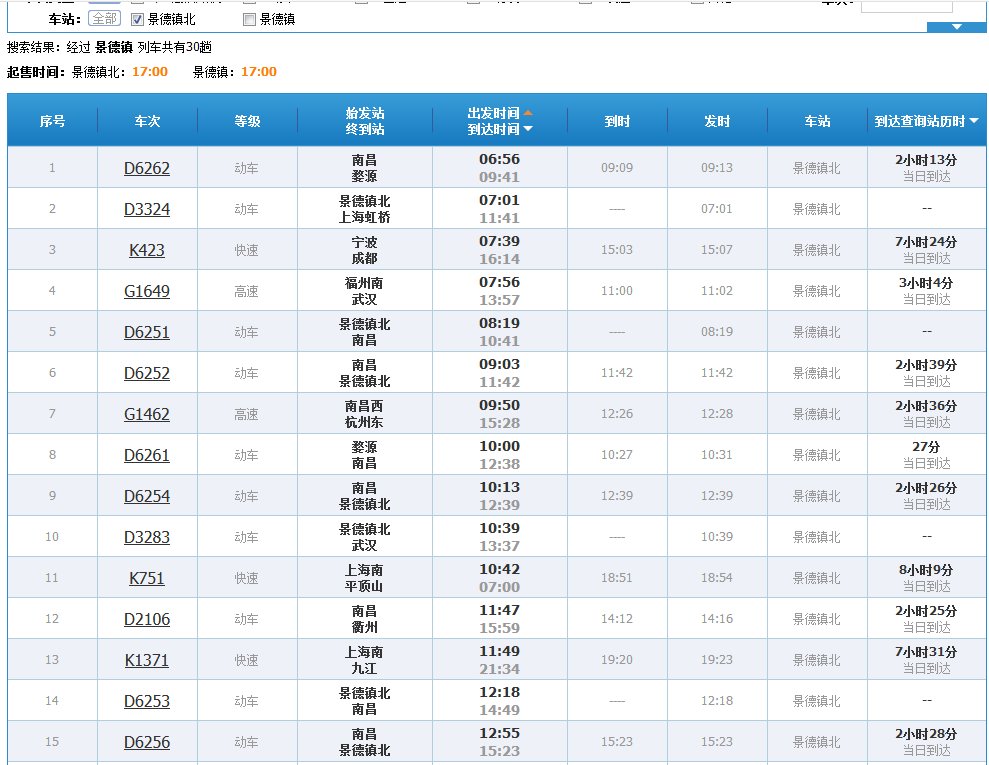Viewport: 989px width, 765px height.
Task: Click the D2106 train number link
Action: 147,619
